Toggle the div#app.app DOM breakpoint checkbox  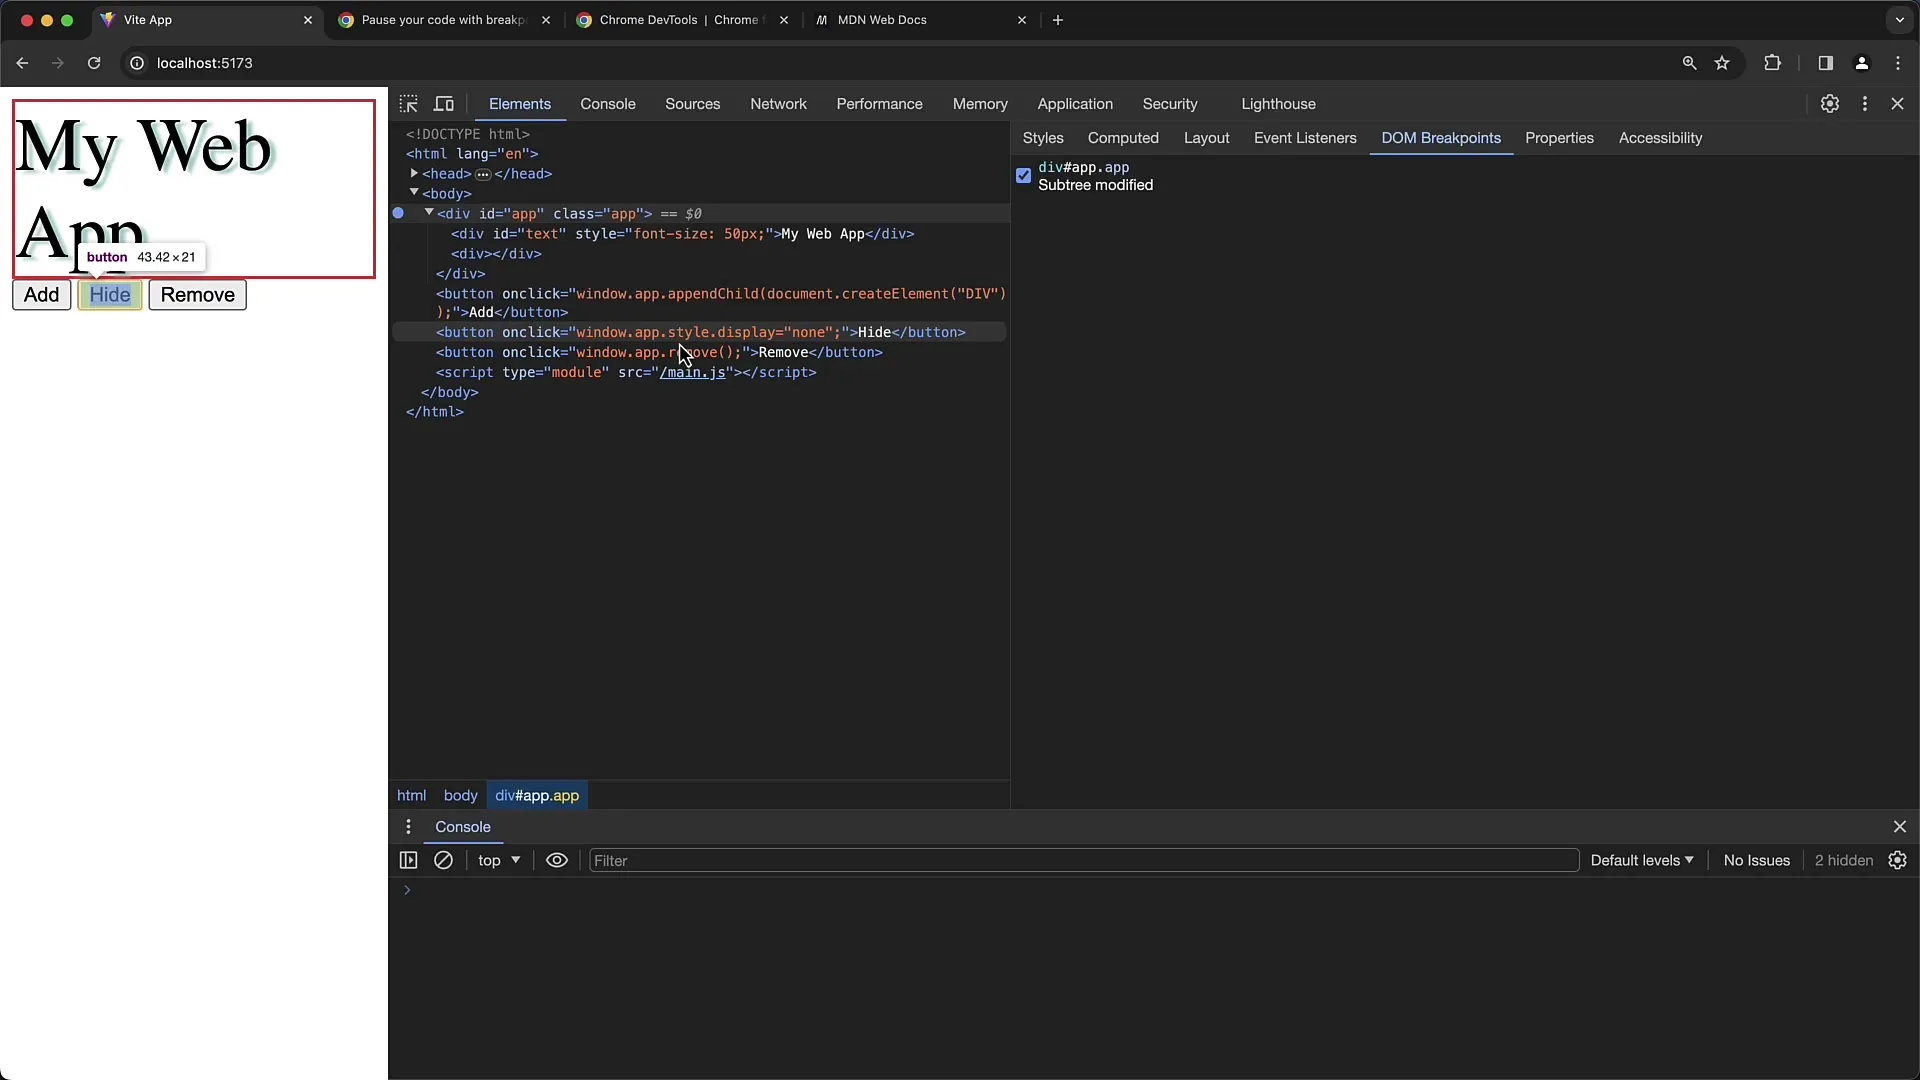coord(1025,175)
